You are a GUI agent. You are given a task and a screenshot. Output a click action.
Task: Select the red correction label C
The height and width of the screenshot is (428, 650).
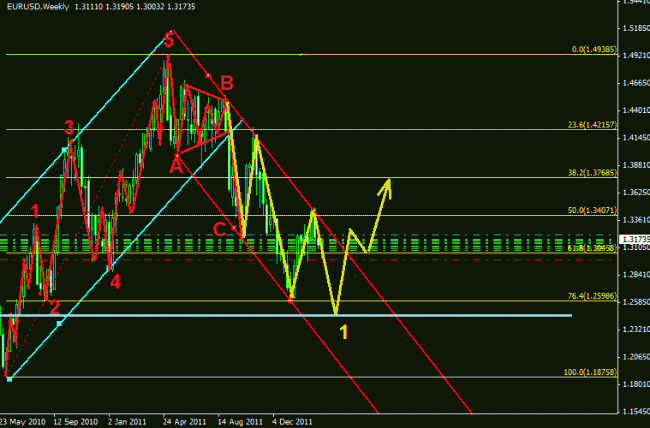[x=219, y=229]
